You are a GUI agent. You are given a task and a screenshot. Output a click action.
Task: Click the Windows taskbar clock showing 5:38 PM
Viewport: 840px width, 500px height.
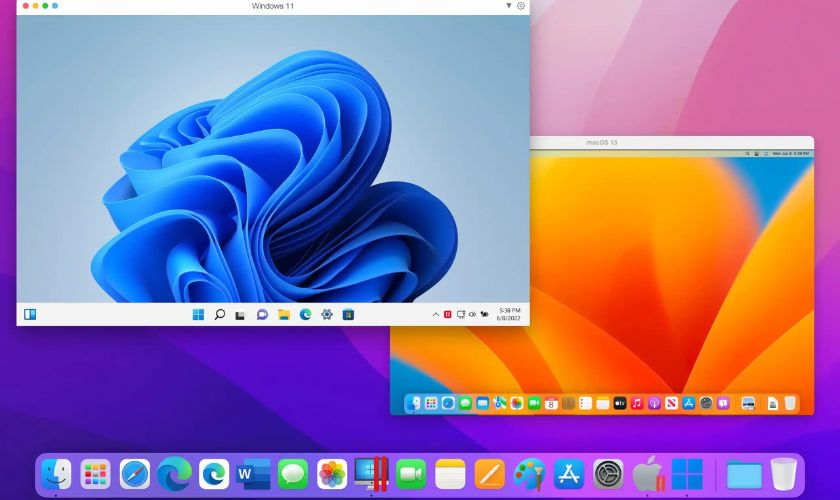[x=509, y=315]
